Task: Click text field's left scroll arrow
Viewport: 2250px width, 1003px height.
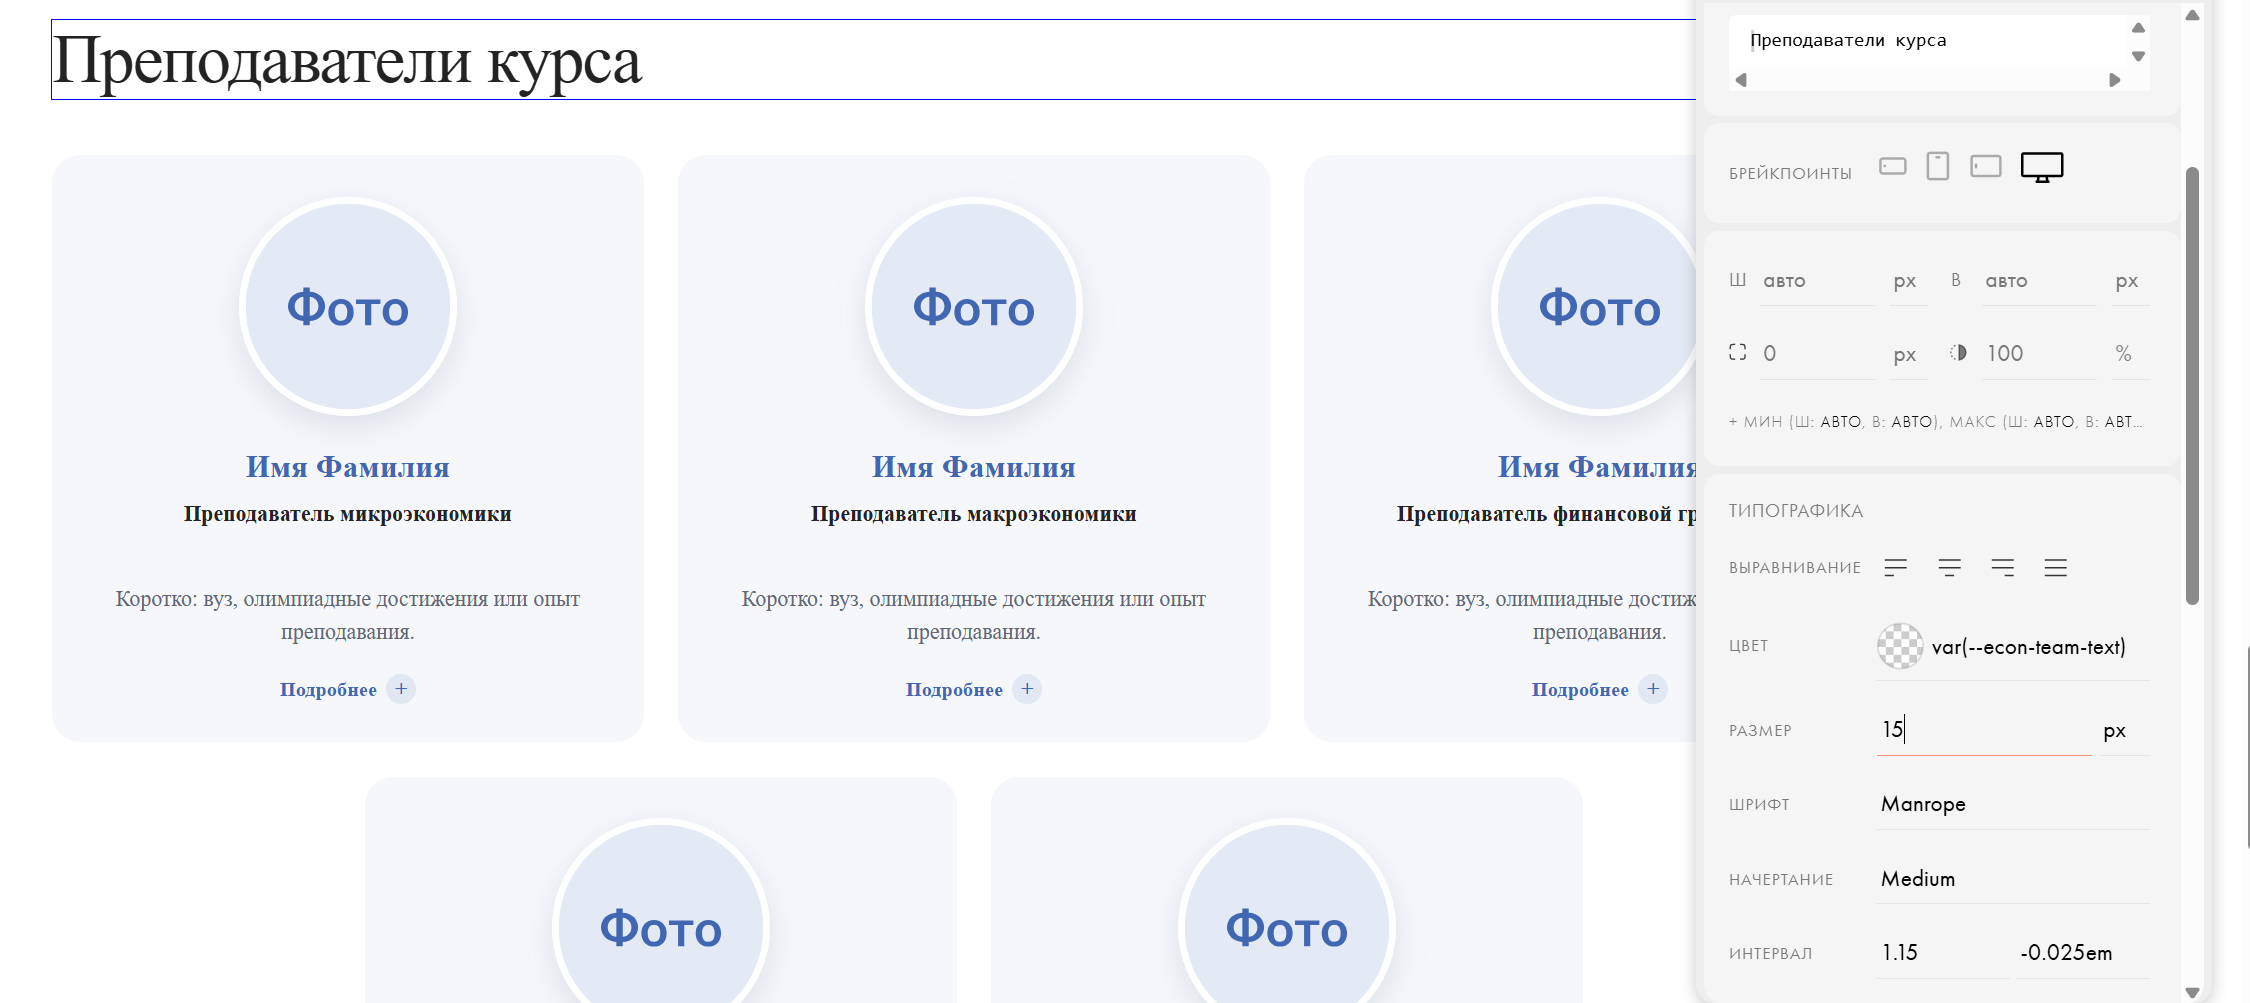Action: [1741, 80]
